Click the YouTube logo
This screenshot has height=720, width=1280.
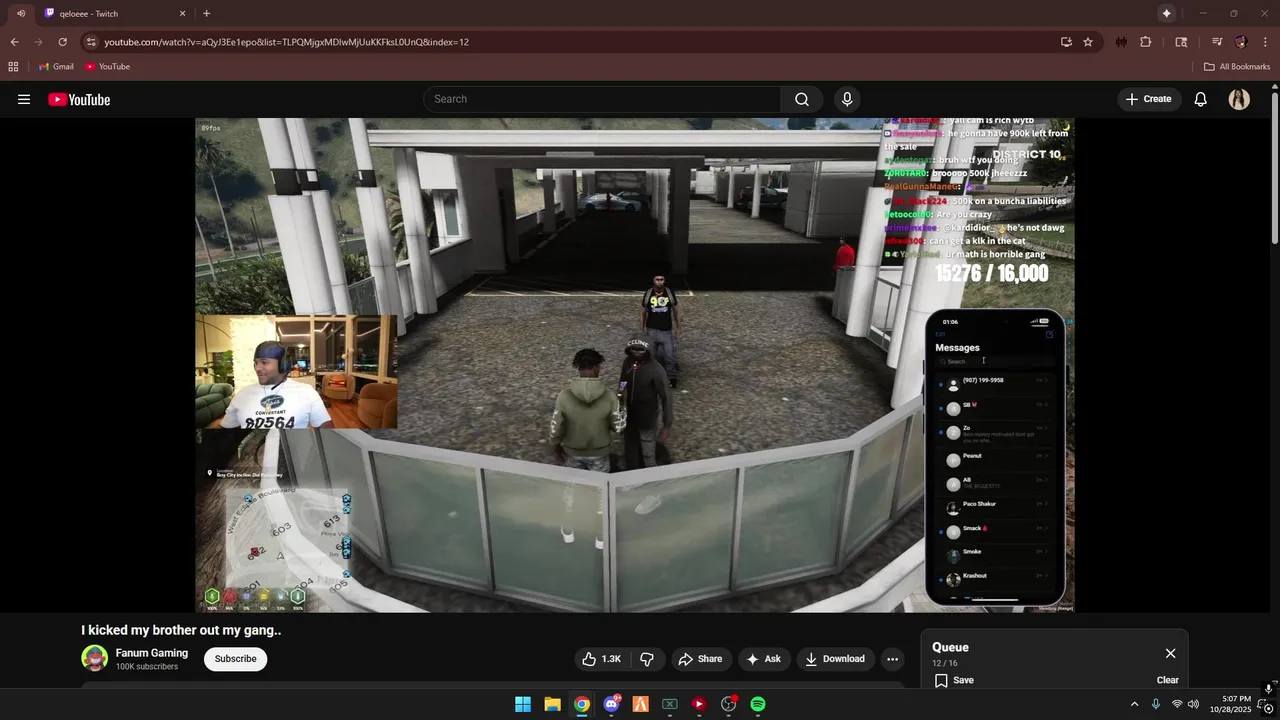pos(79,99)
